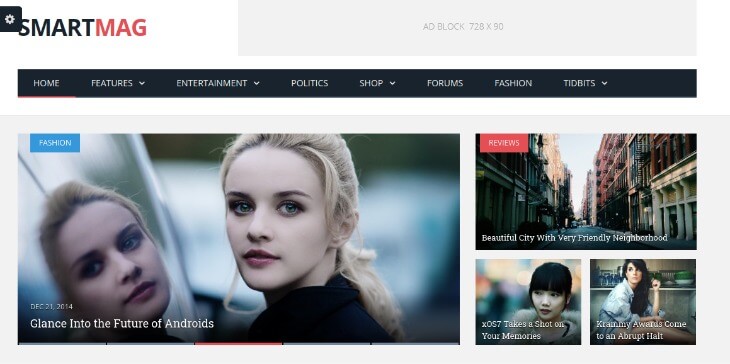Expand the Features dropdown arrow

[x=142, y=83]
